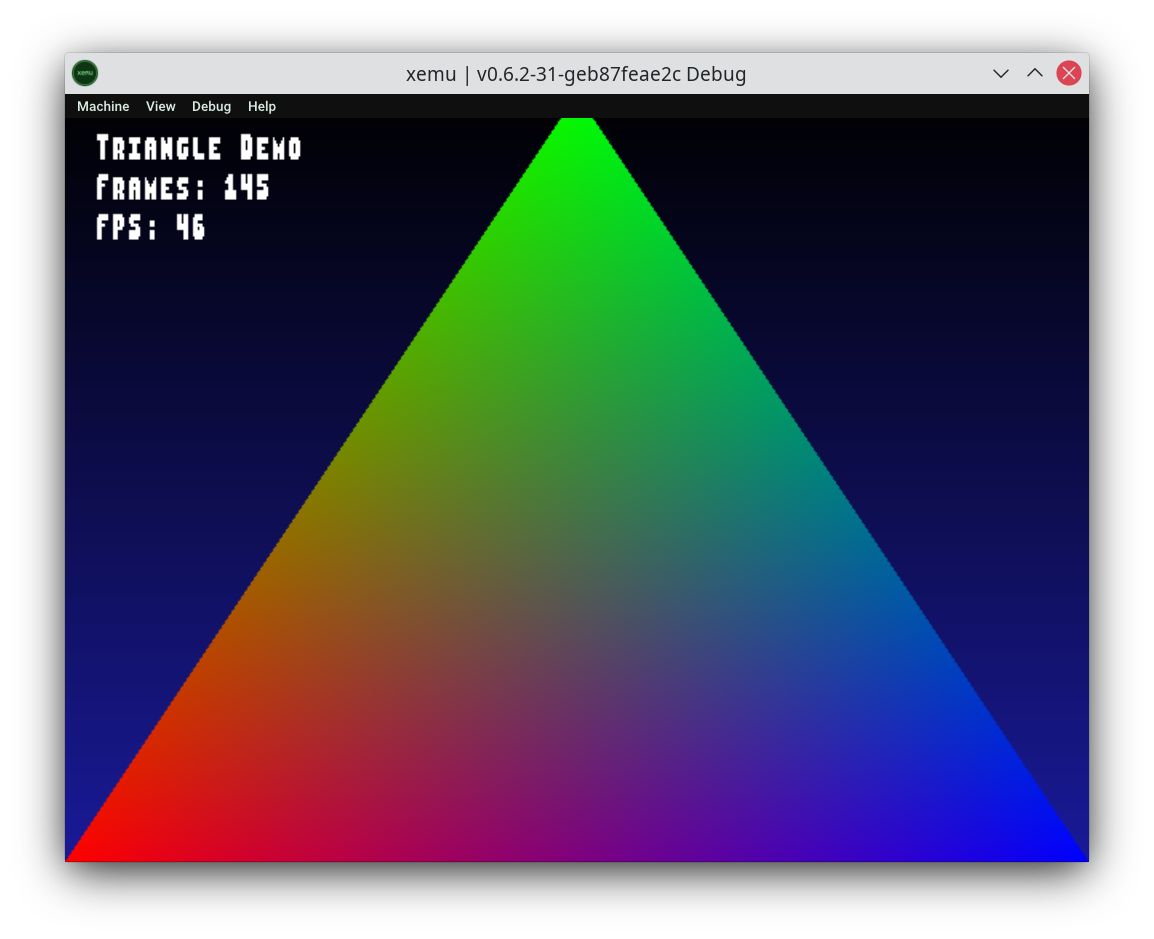
Task: Click the menu bar between Debug and Help
Action: tap(241, 106)
